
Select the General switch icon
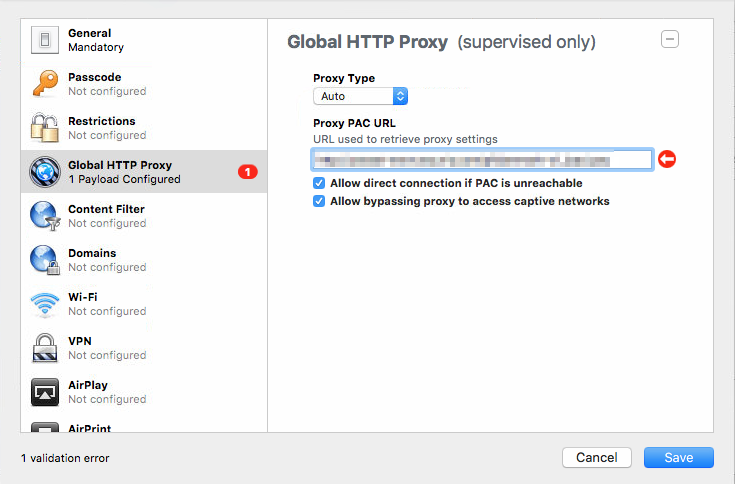click(x=45, y=40)
